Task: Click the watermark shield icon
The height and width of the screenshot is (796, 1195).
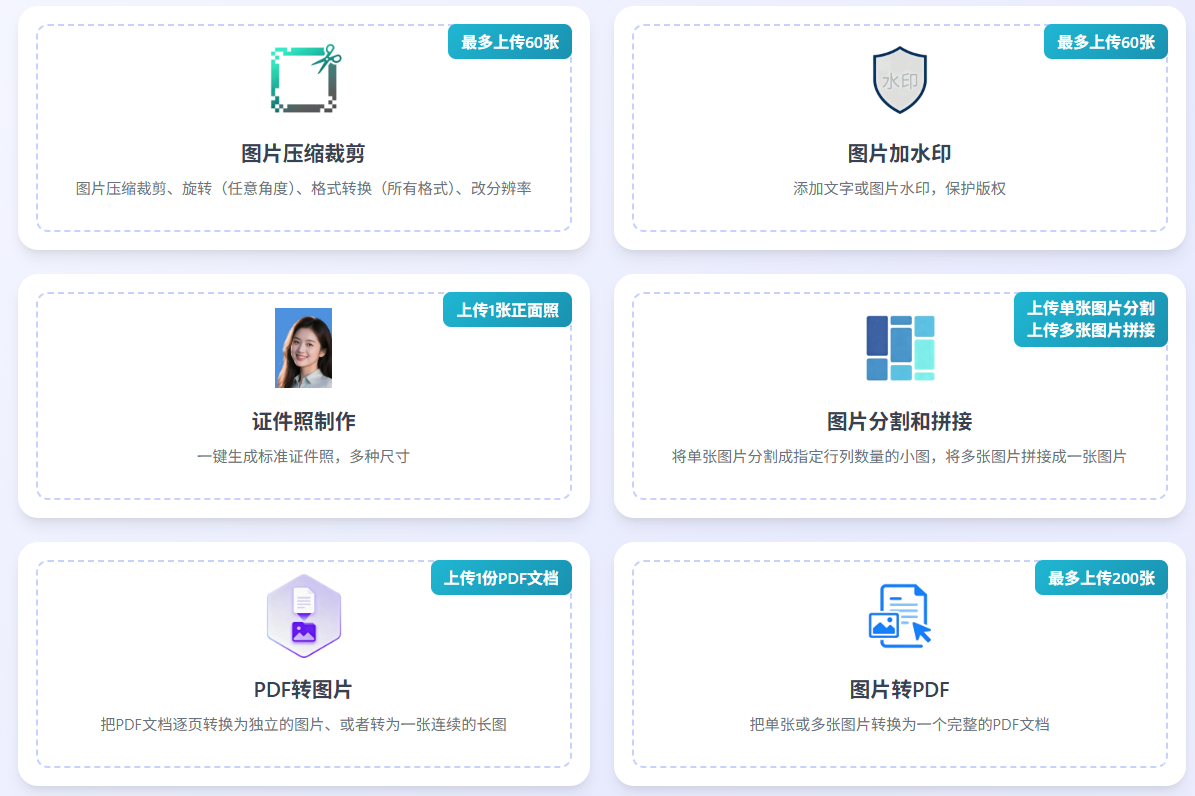Action: pos(899,80)
